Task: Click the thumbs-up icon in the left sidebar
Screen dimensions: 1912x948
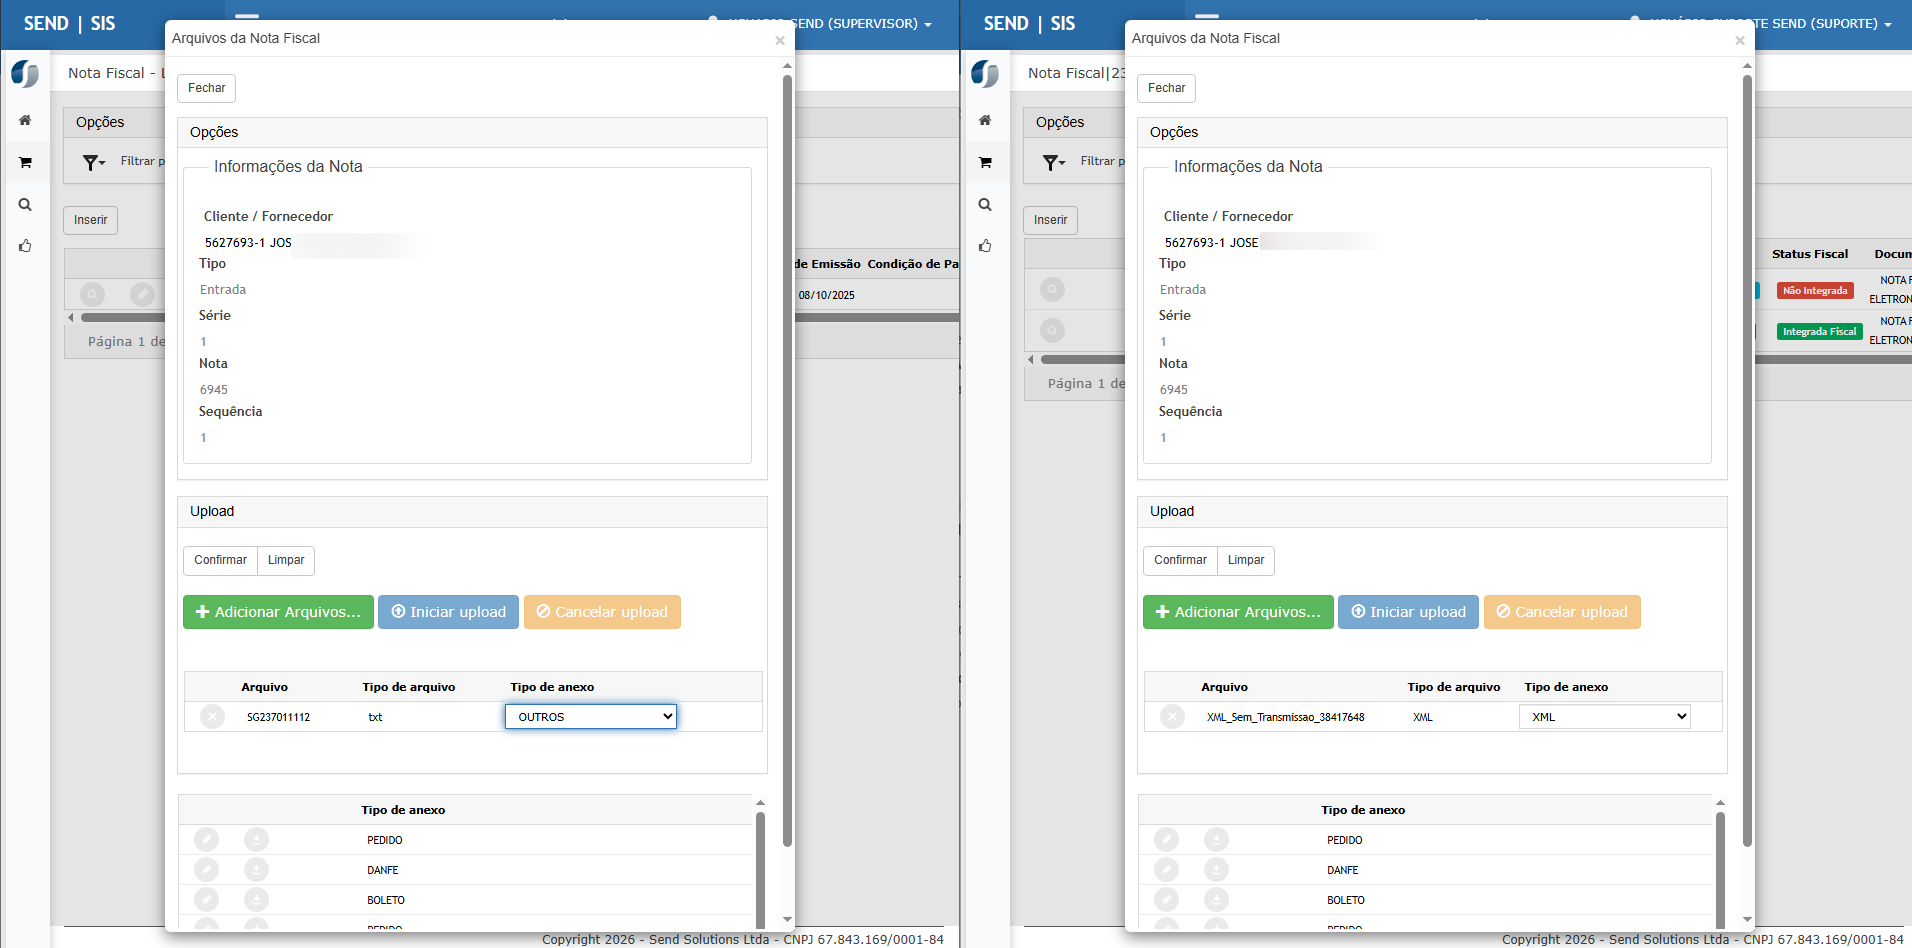Action: tap(25, 246)
